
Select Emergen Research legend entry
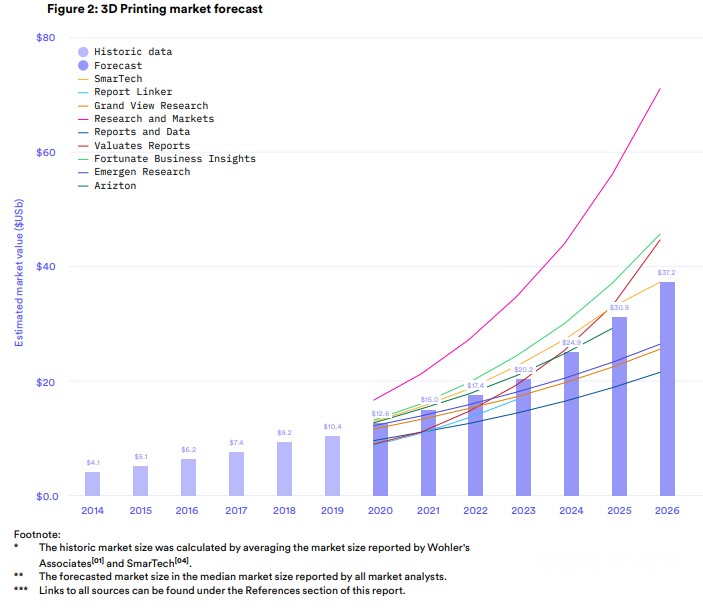point(141,172)
